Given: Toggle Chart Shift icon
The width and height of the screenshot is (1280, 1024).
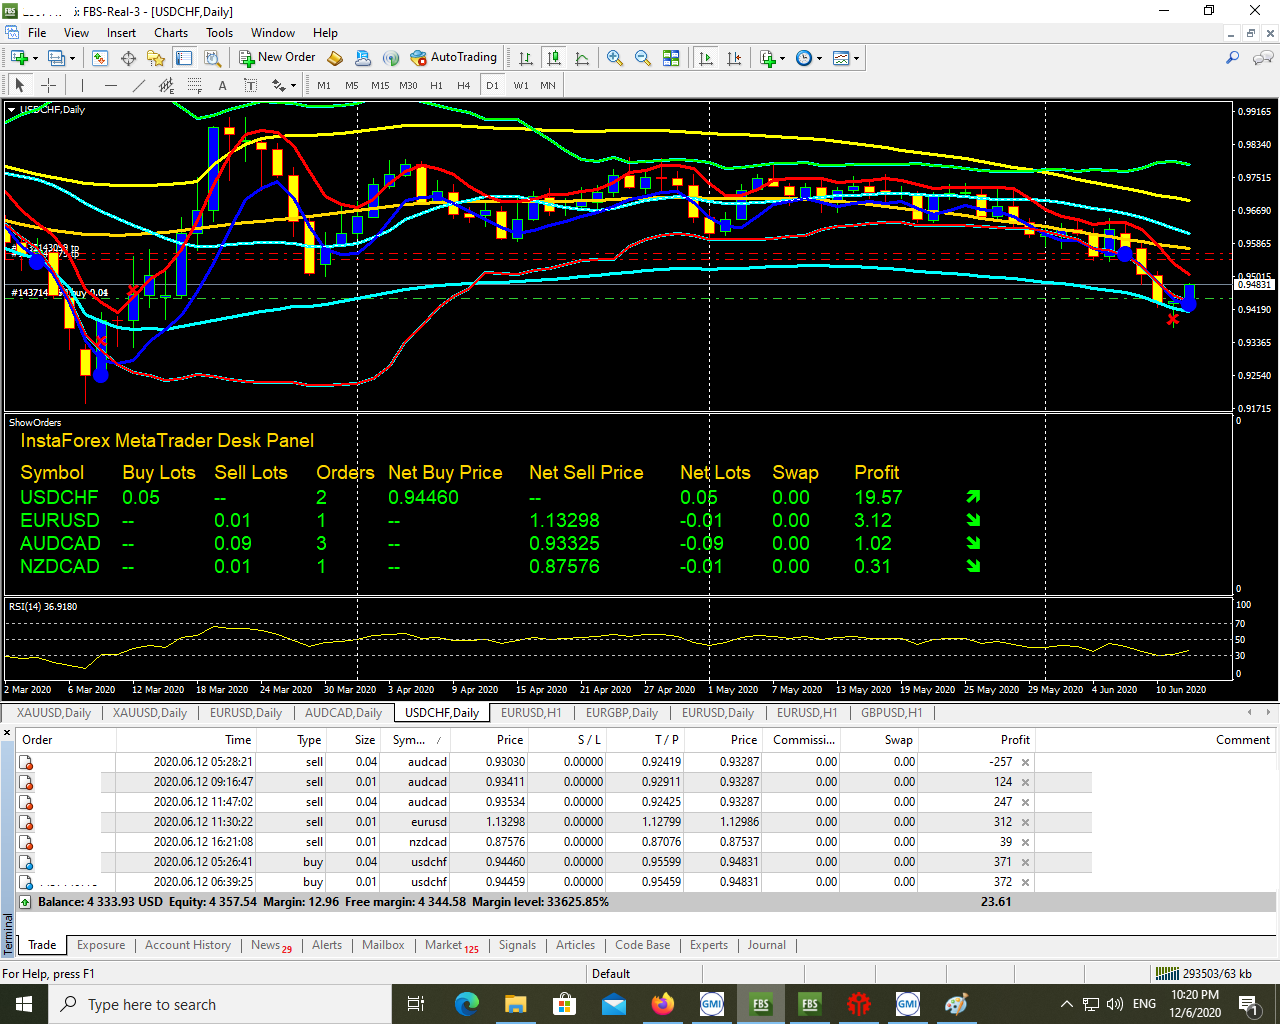Looking at the screenshot, I should 734,58.
